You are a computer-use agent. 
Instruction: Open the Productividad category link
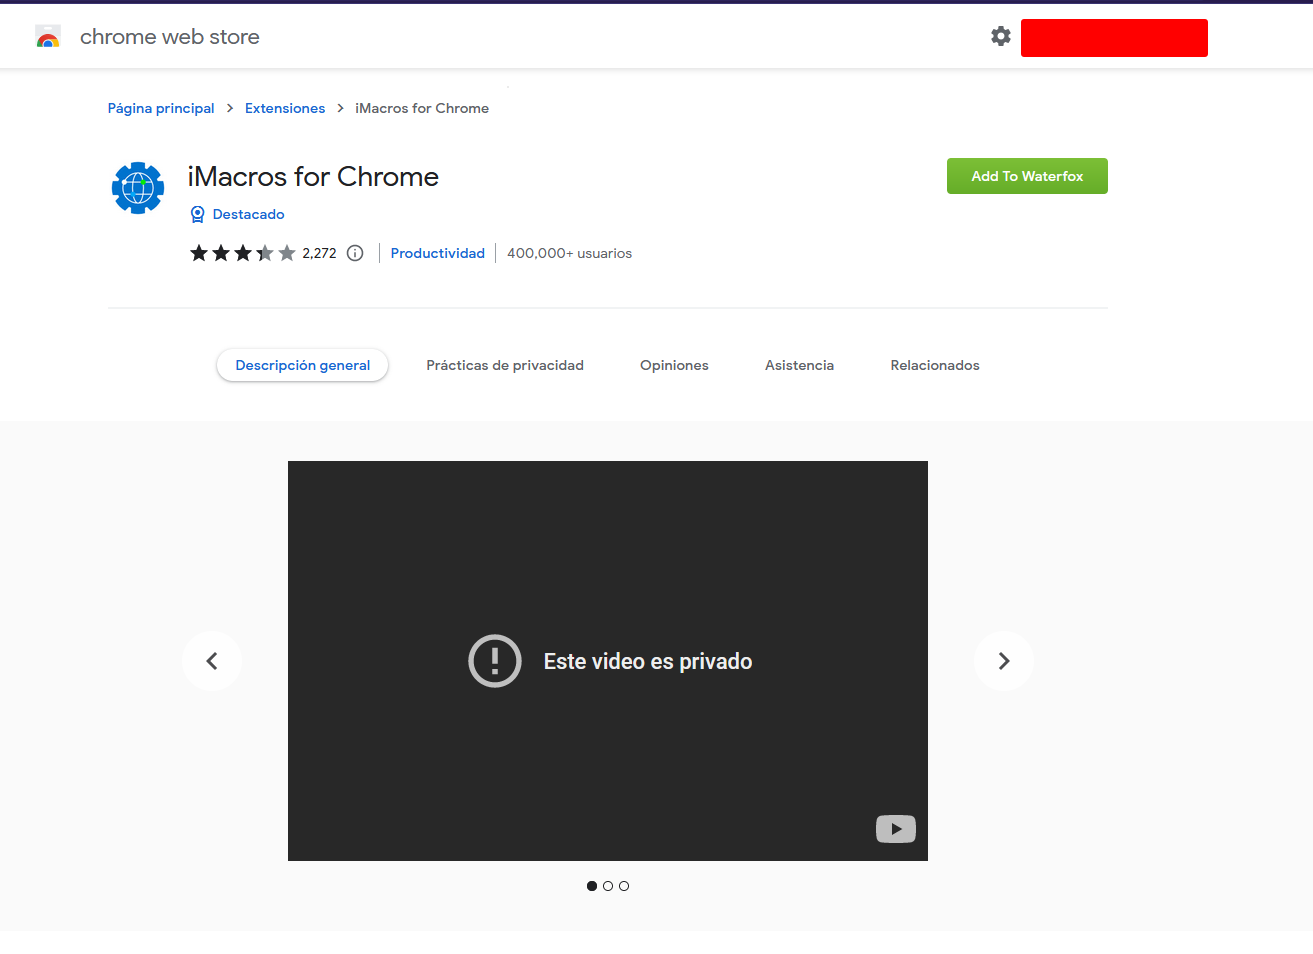(x=437, y=253)
